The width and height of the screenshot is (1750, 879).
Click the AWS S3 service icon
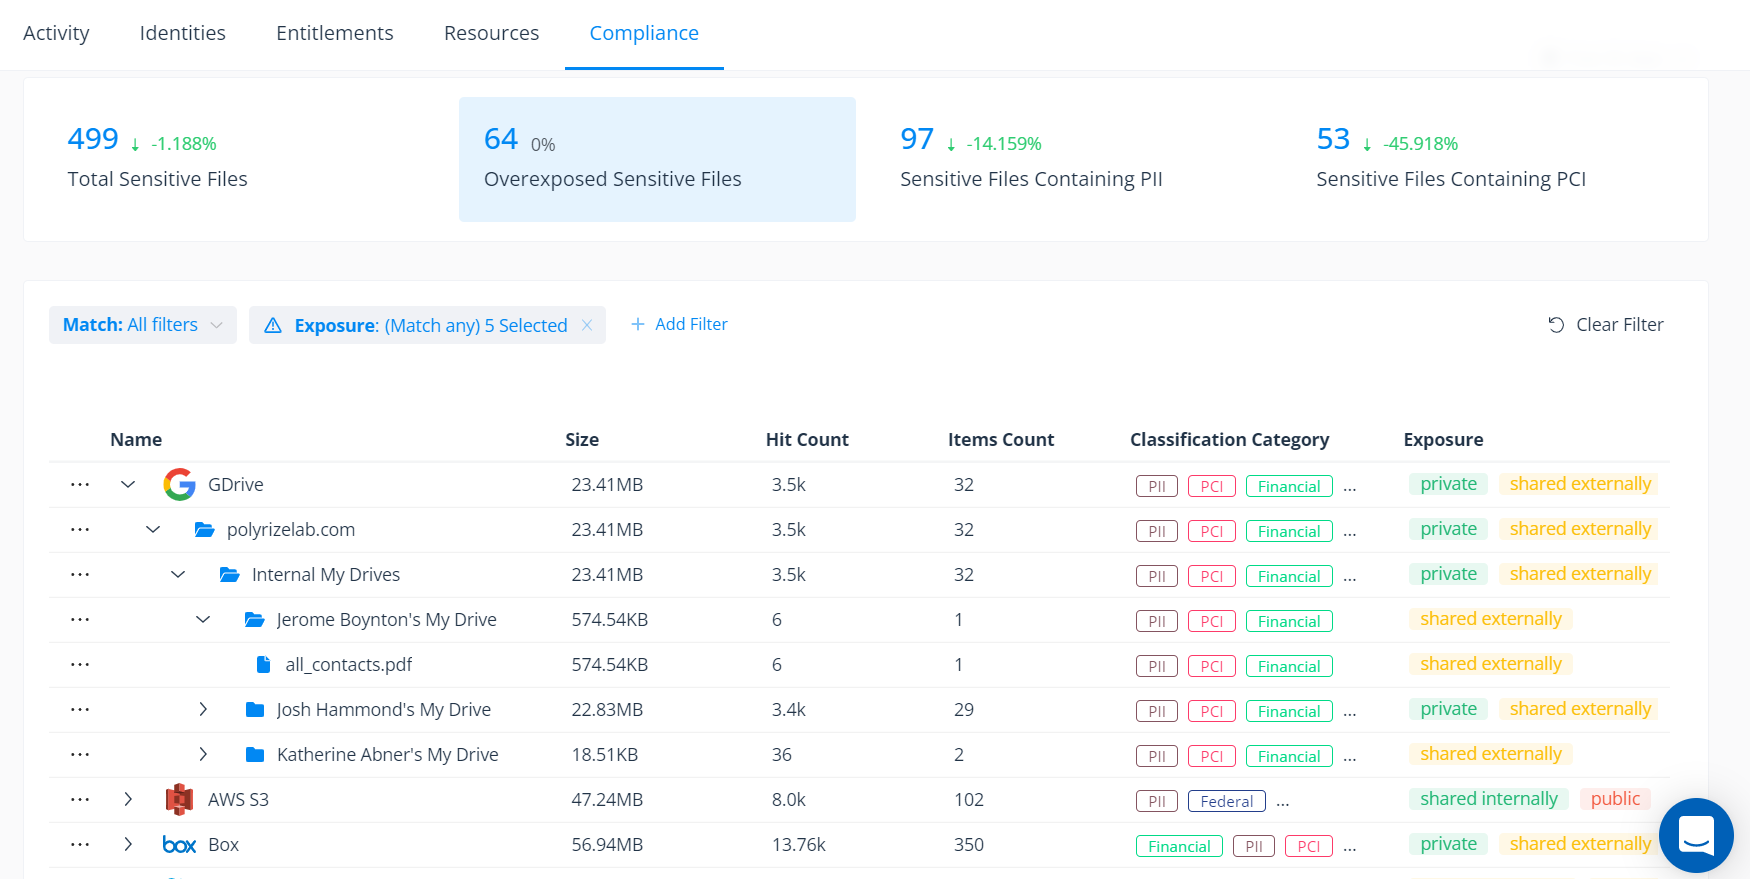179,800
